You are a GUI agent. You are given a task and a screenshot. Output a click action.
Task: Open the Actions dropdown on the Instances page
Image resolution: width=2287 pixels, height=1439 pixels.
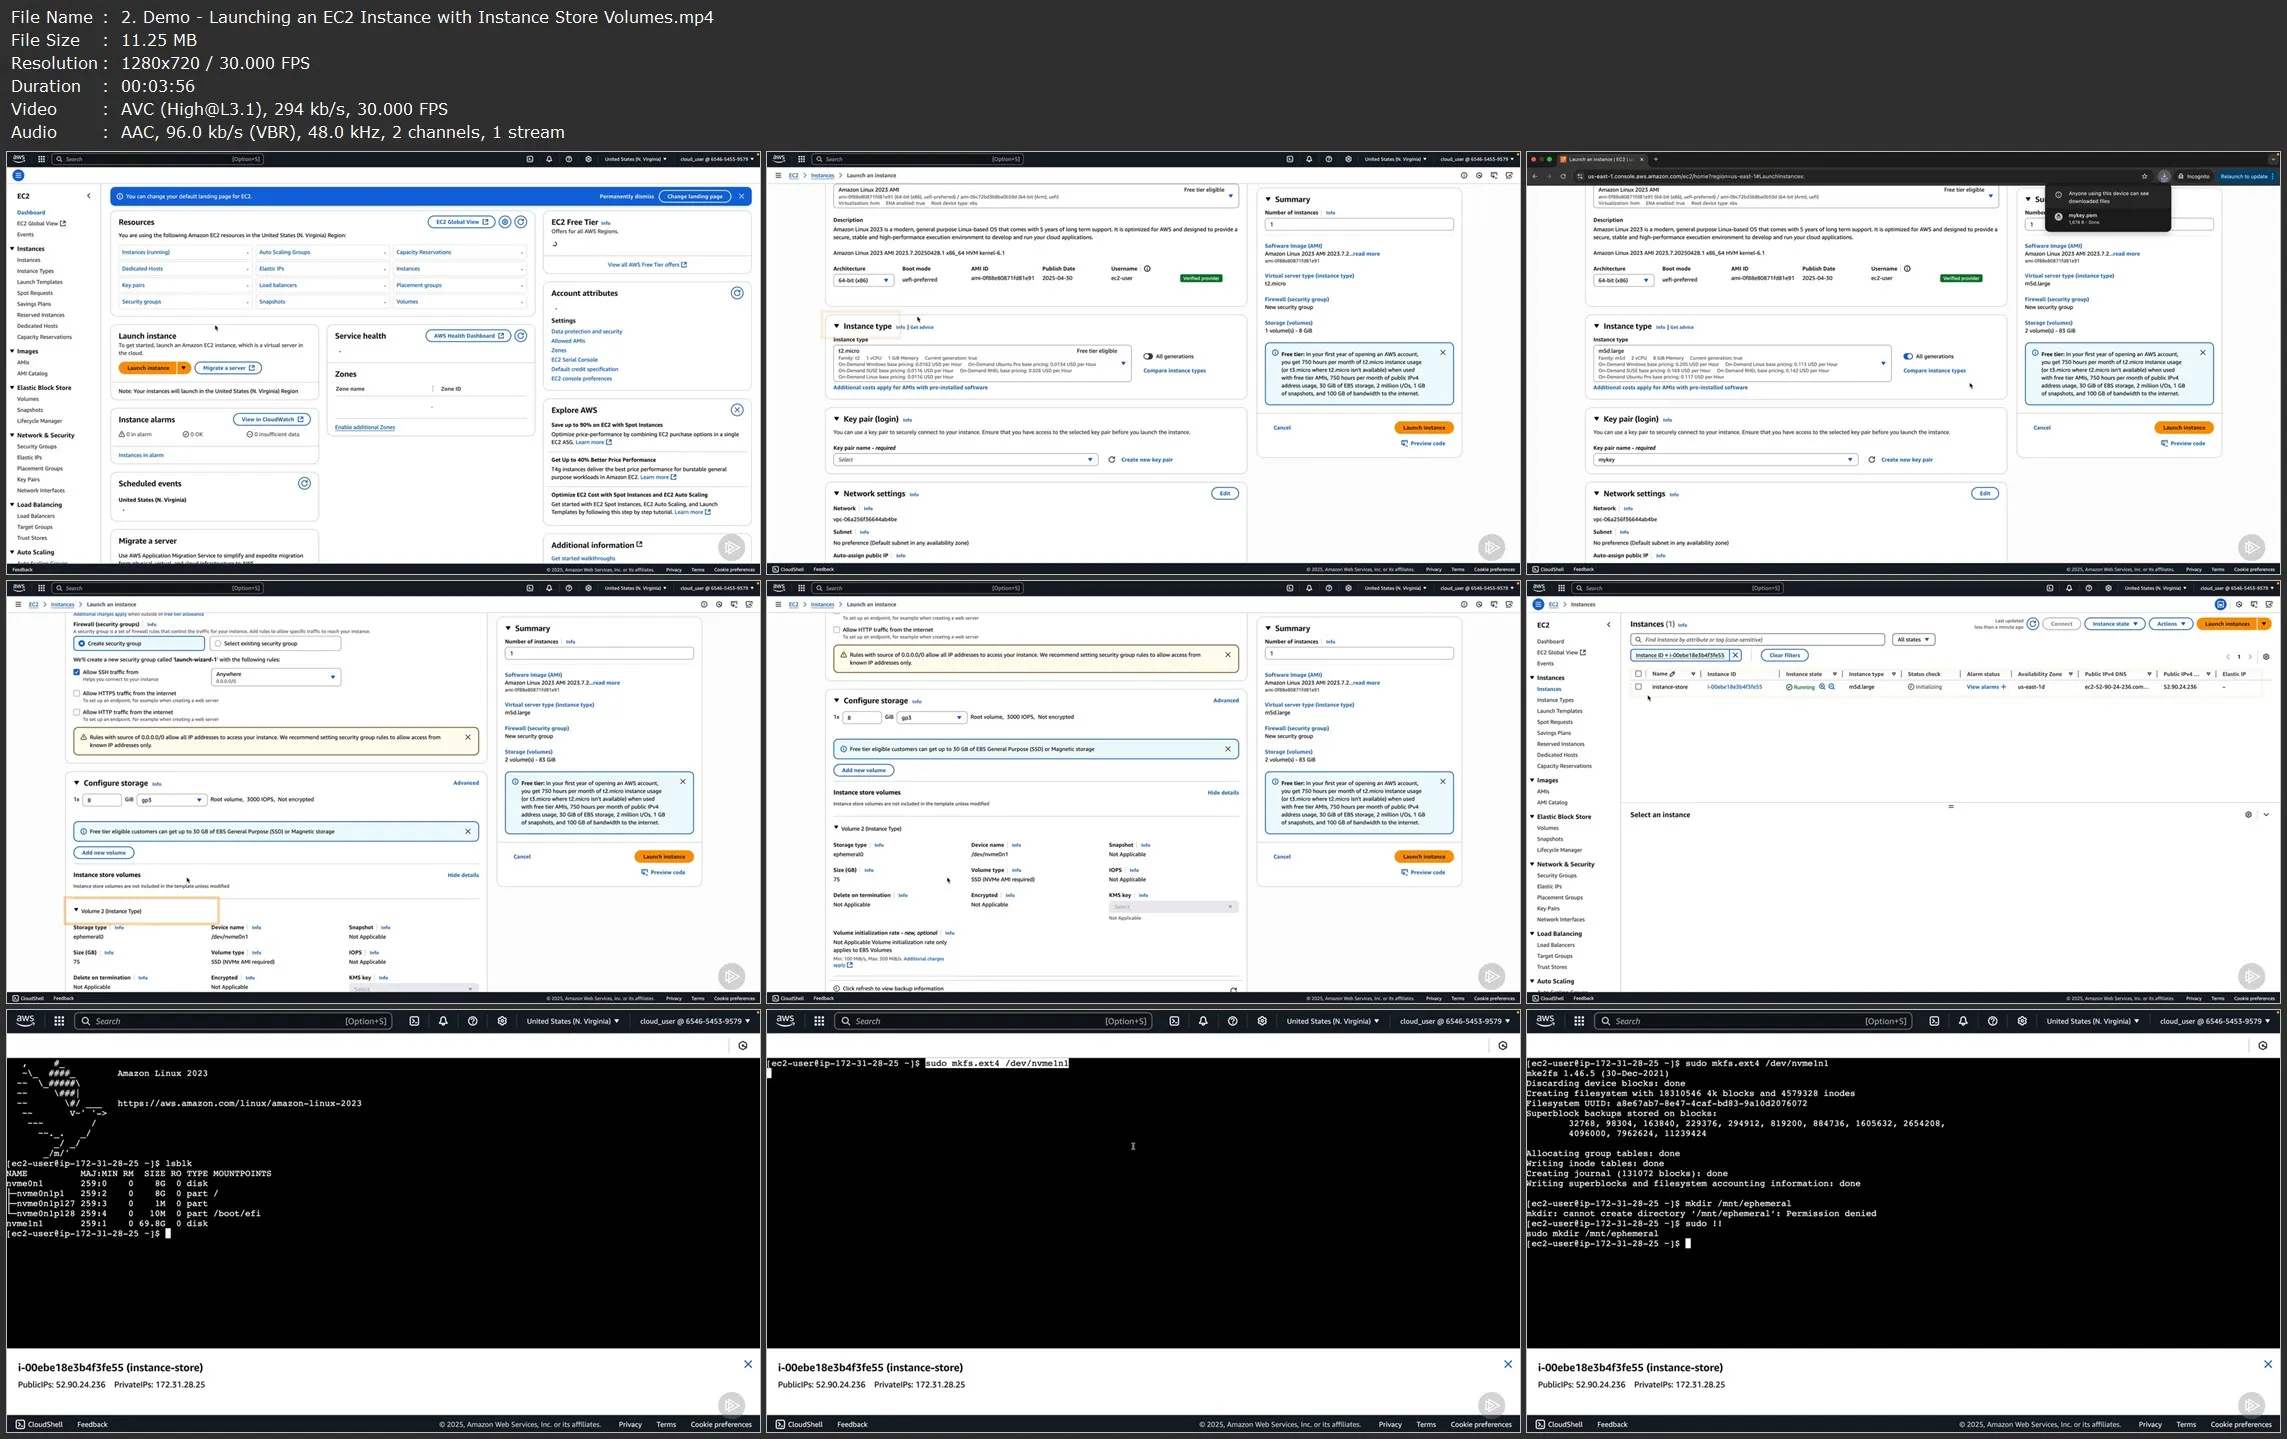point(2171,624)
